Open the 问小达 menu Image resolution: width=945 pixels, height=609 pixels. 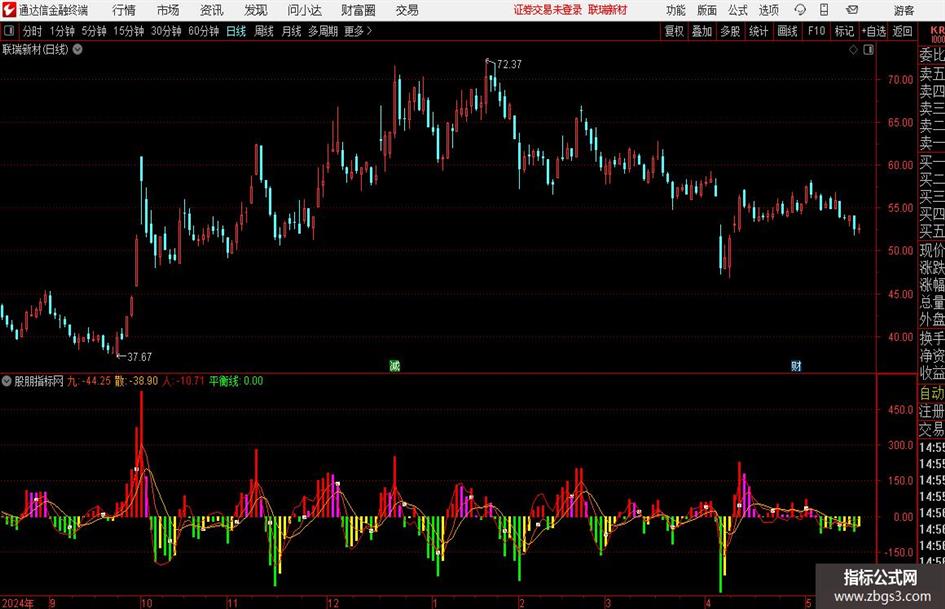point(304,10)
